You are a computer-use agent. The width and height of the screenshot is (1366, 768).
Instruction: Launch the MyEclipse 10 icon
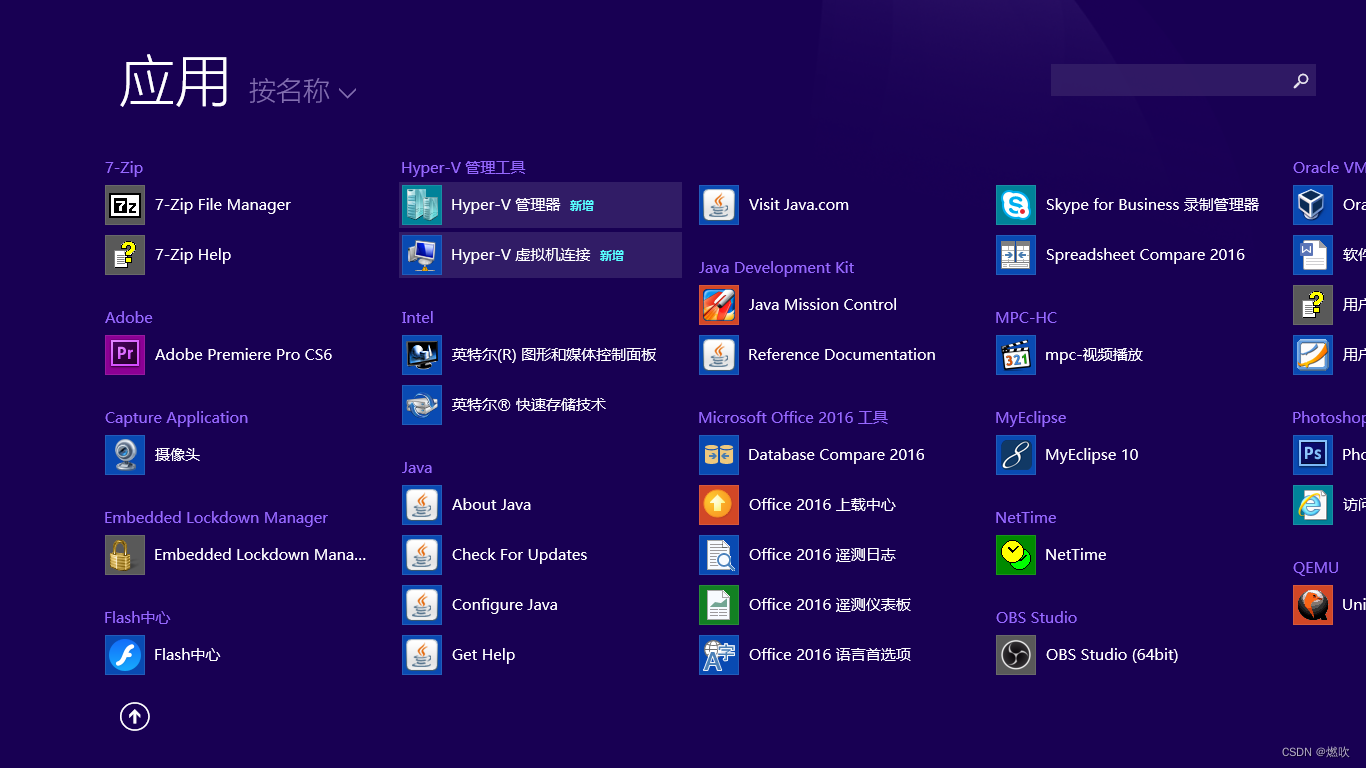[x=1016, y=455]
